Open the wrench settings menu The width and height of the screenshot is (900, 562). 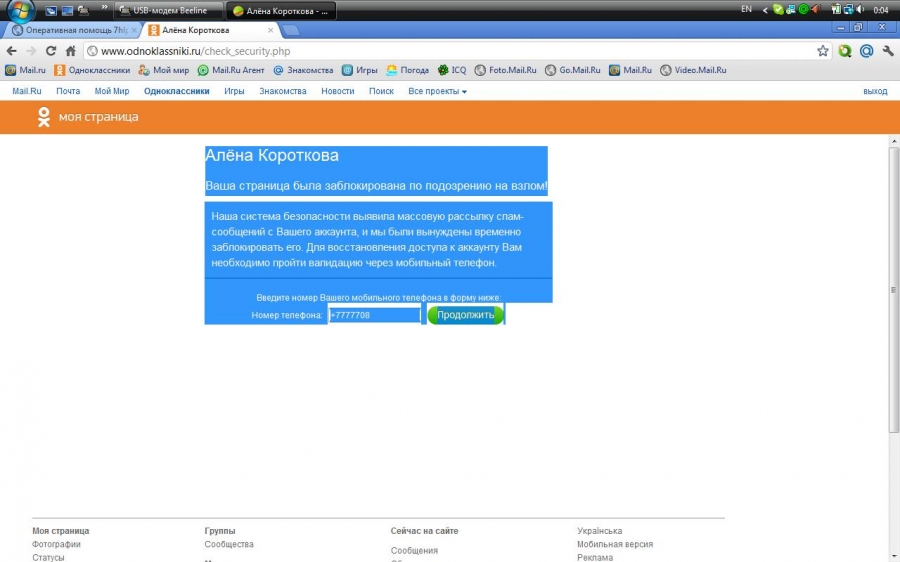point(887,51)
